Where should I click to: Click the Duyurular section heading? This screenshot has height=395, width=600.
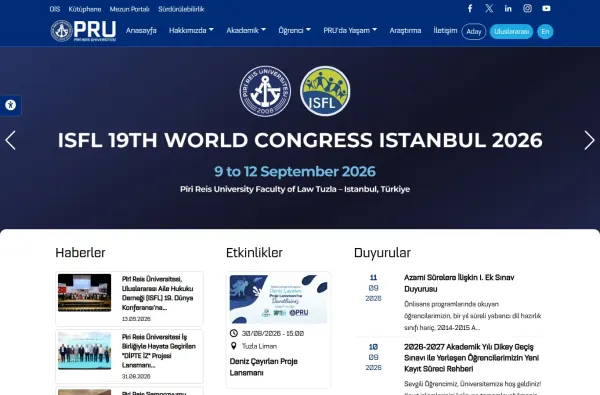(x=382, y=253)
